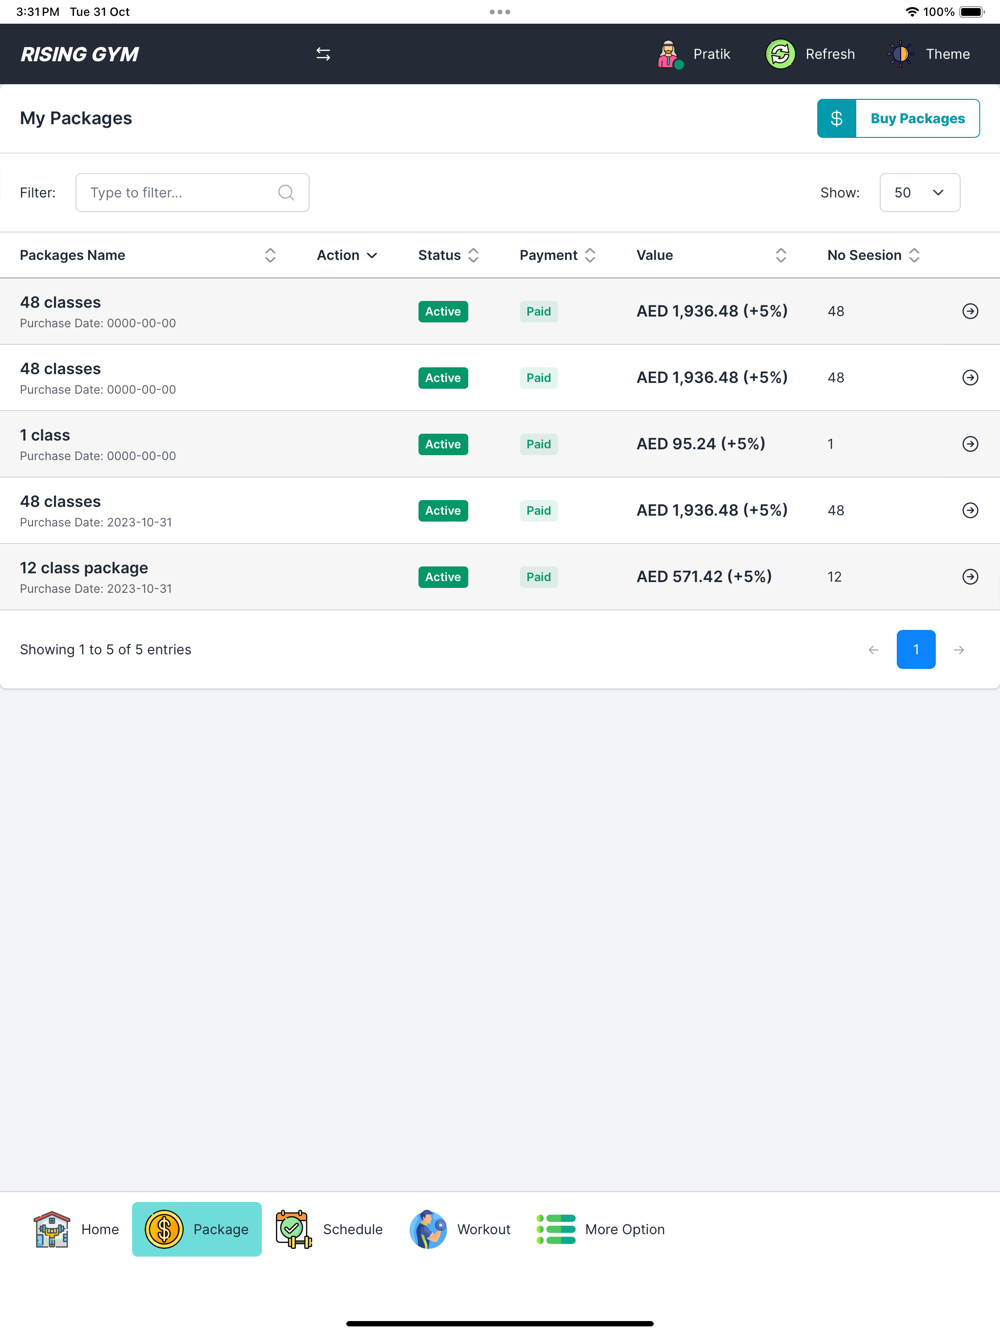Viewport: 1000px width, 1334px height.
Task: Open Pratik user profile avatar
Action: point(669,54)
